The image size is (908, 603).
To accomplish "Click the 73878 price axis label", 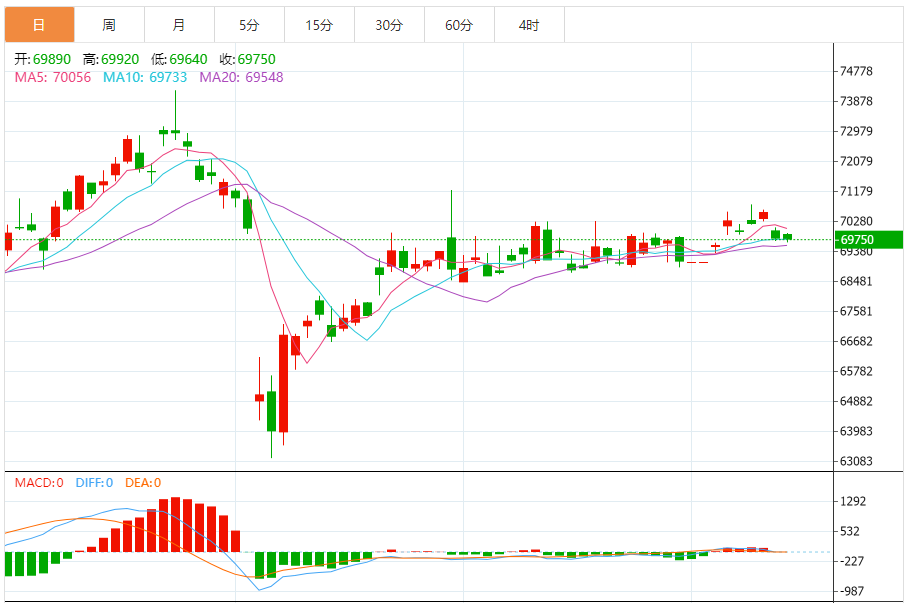I will pyautogui.click(x=856, y=101).
